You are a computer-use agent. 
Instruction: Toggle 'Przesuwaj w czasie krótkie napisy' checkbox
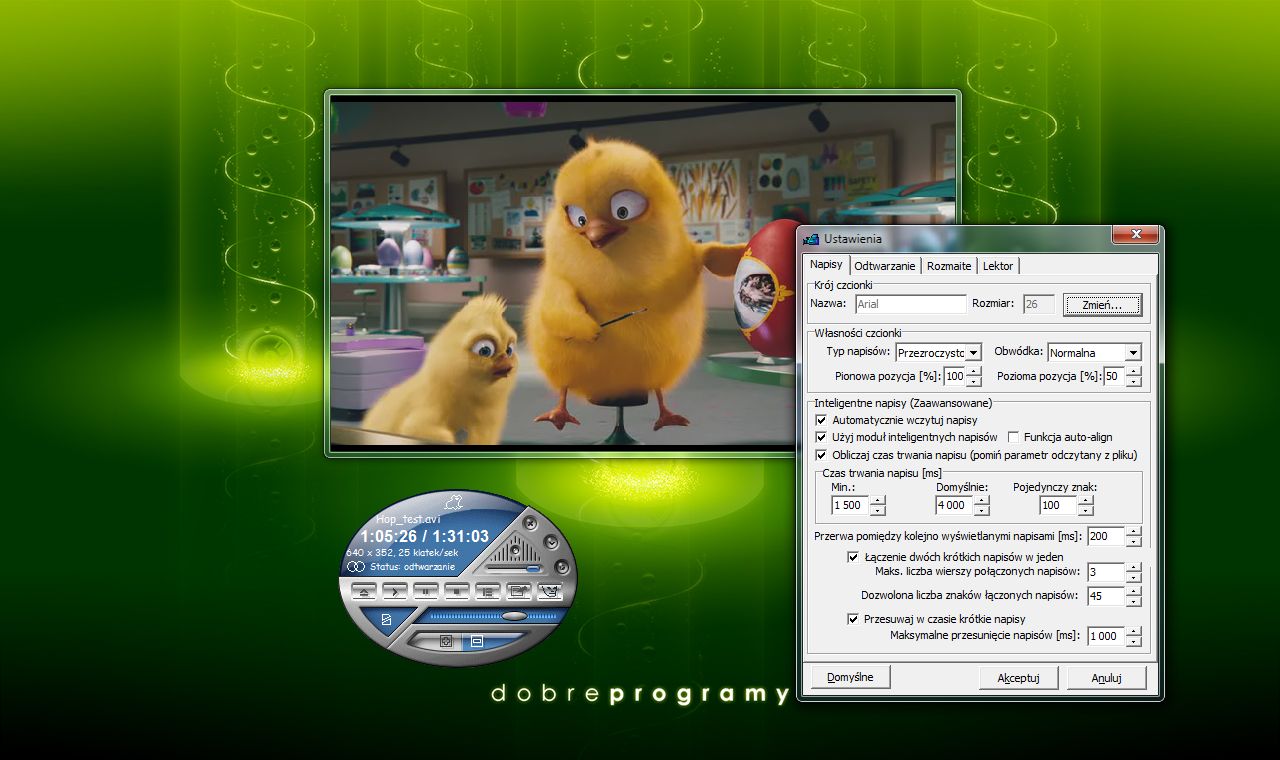point(854,619)
